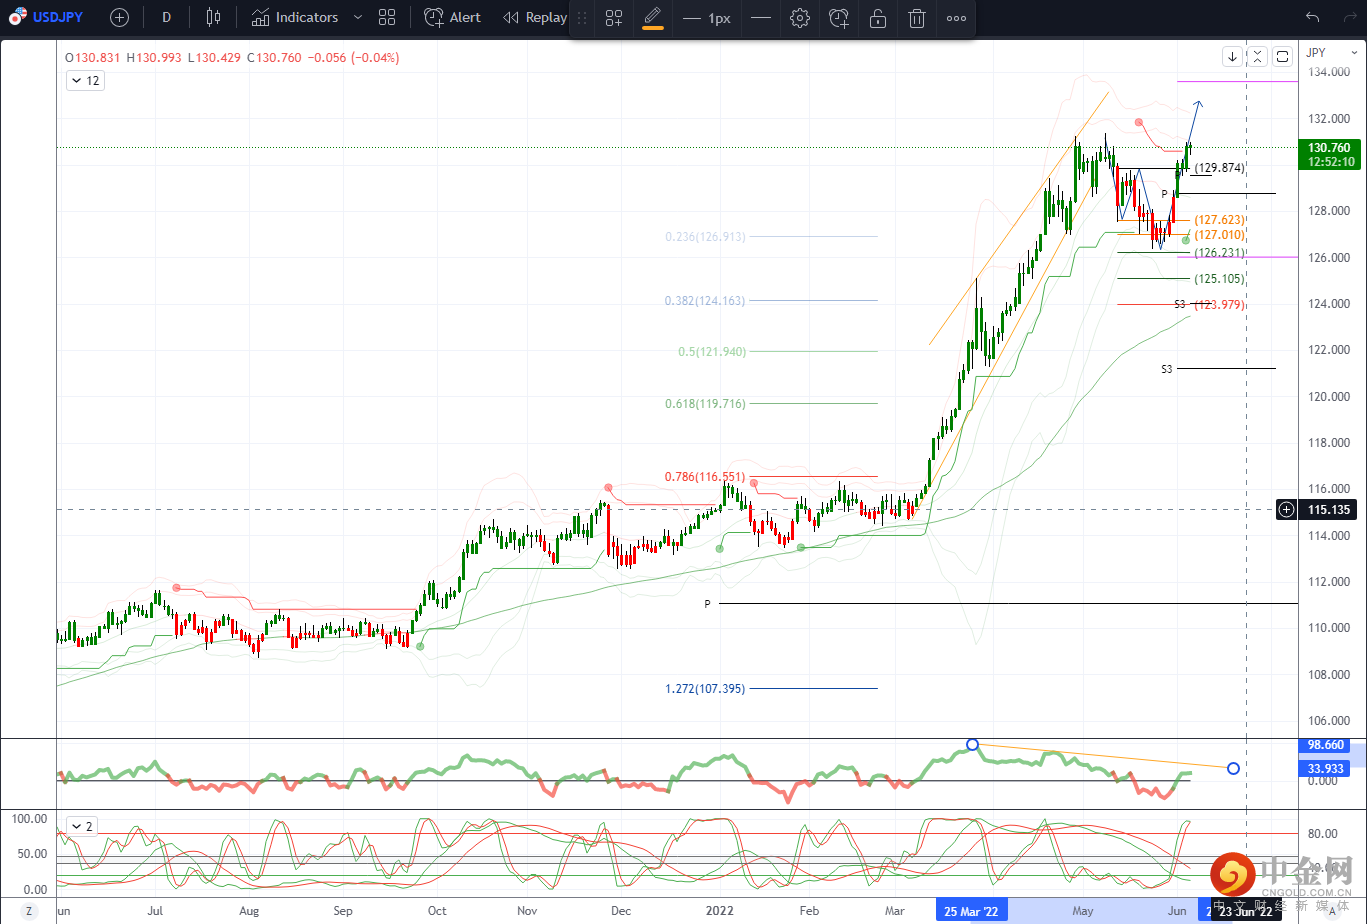Viewport: 1367px width, 924px height.
Task: Open the candlestick chart style selector
Action: pos(212,17)
